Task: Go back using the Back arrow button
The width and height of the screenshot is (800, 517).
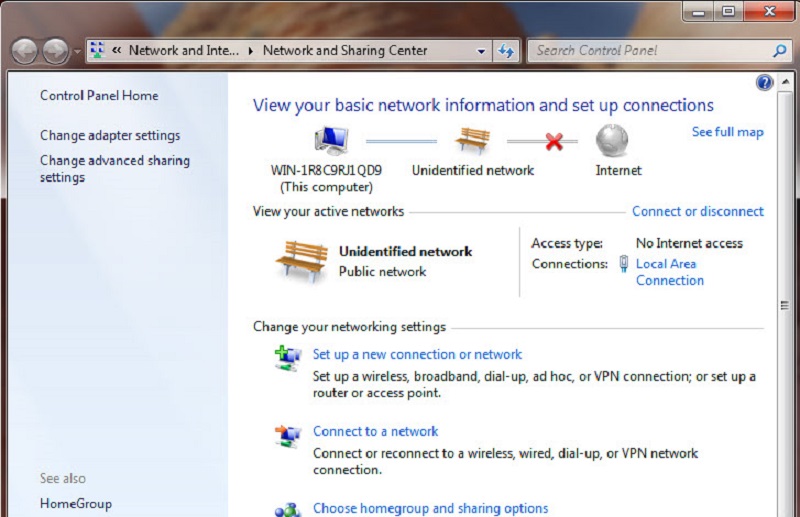Action: pos(25,51)
